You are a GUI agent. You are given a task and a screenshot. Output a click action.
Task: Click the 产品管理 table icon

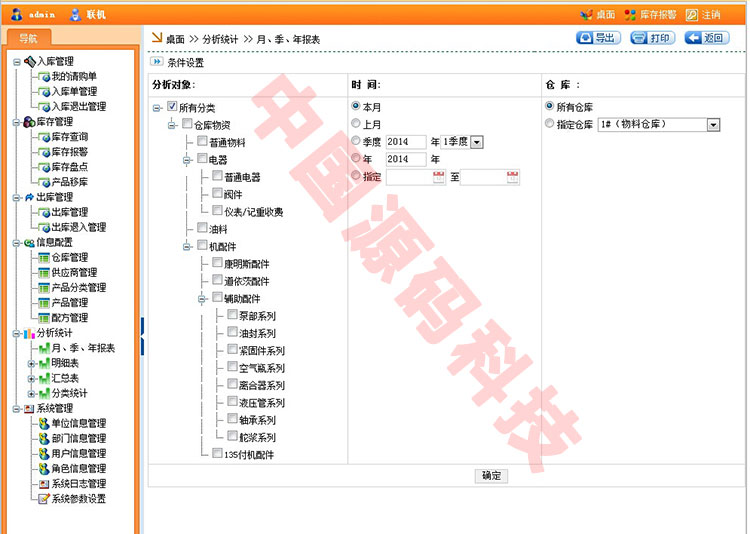pyautogui.click(x=44, y=303)
